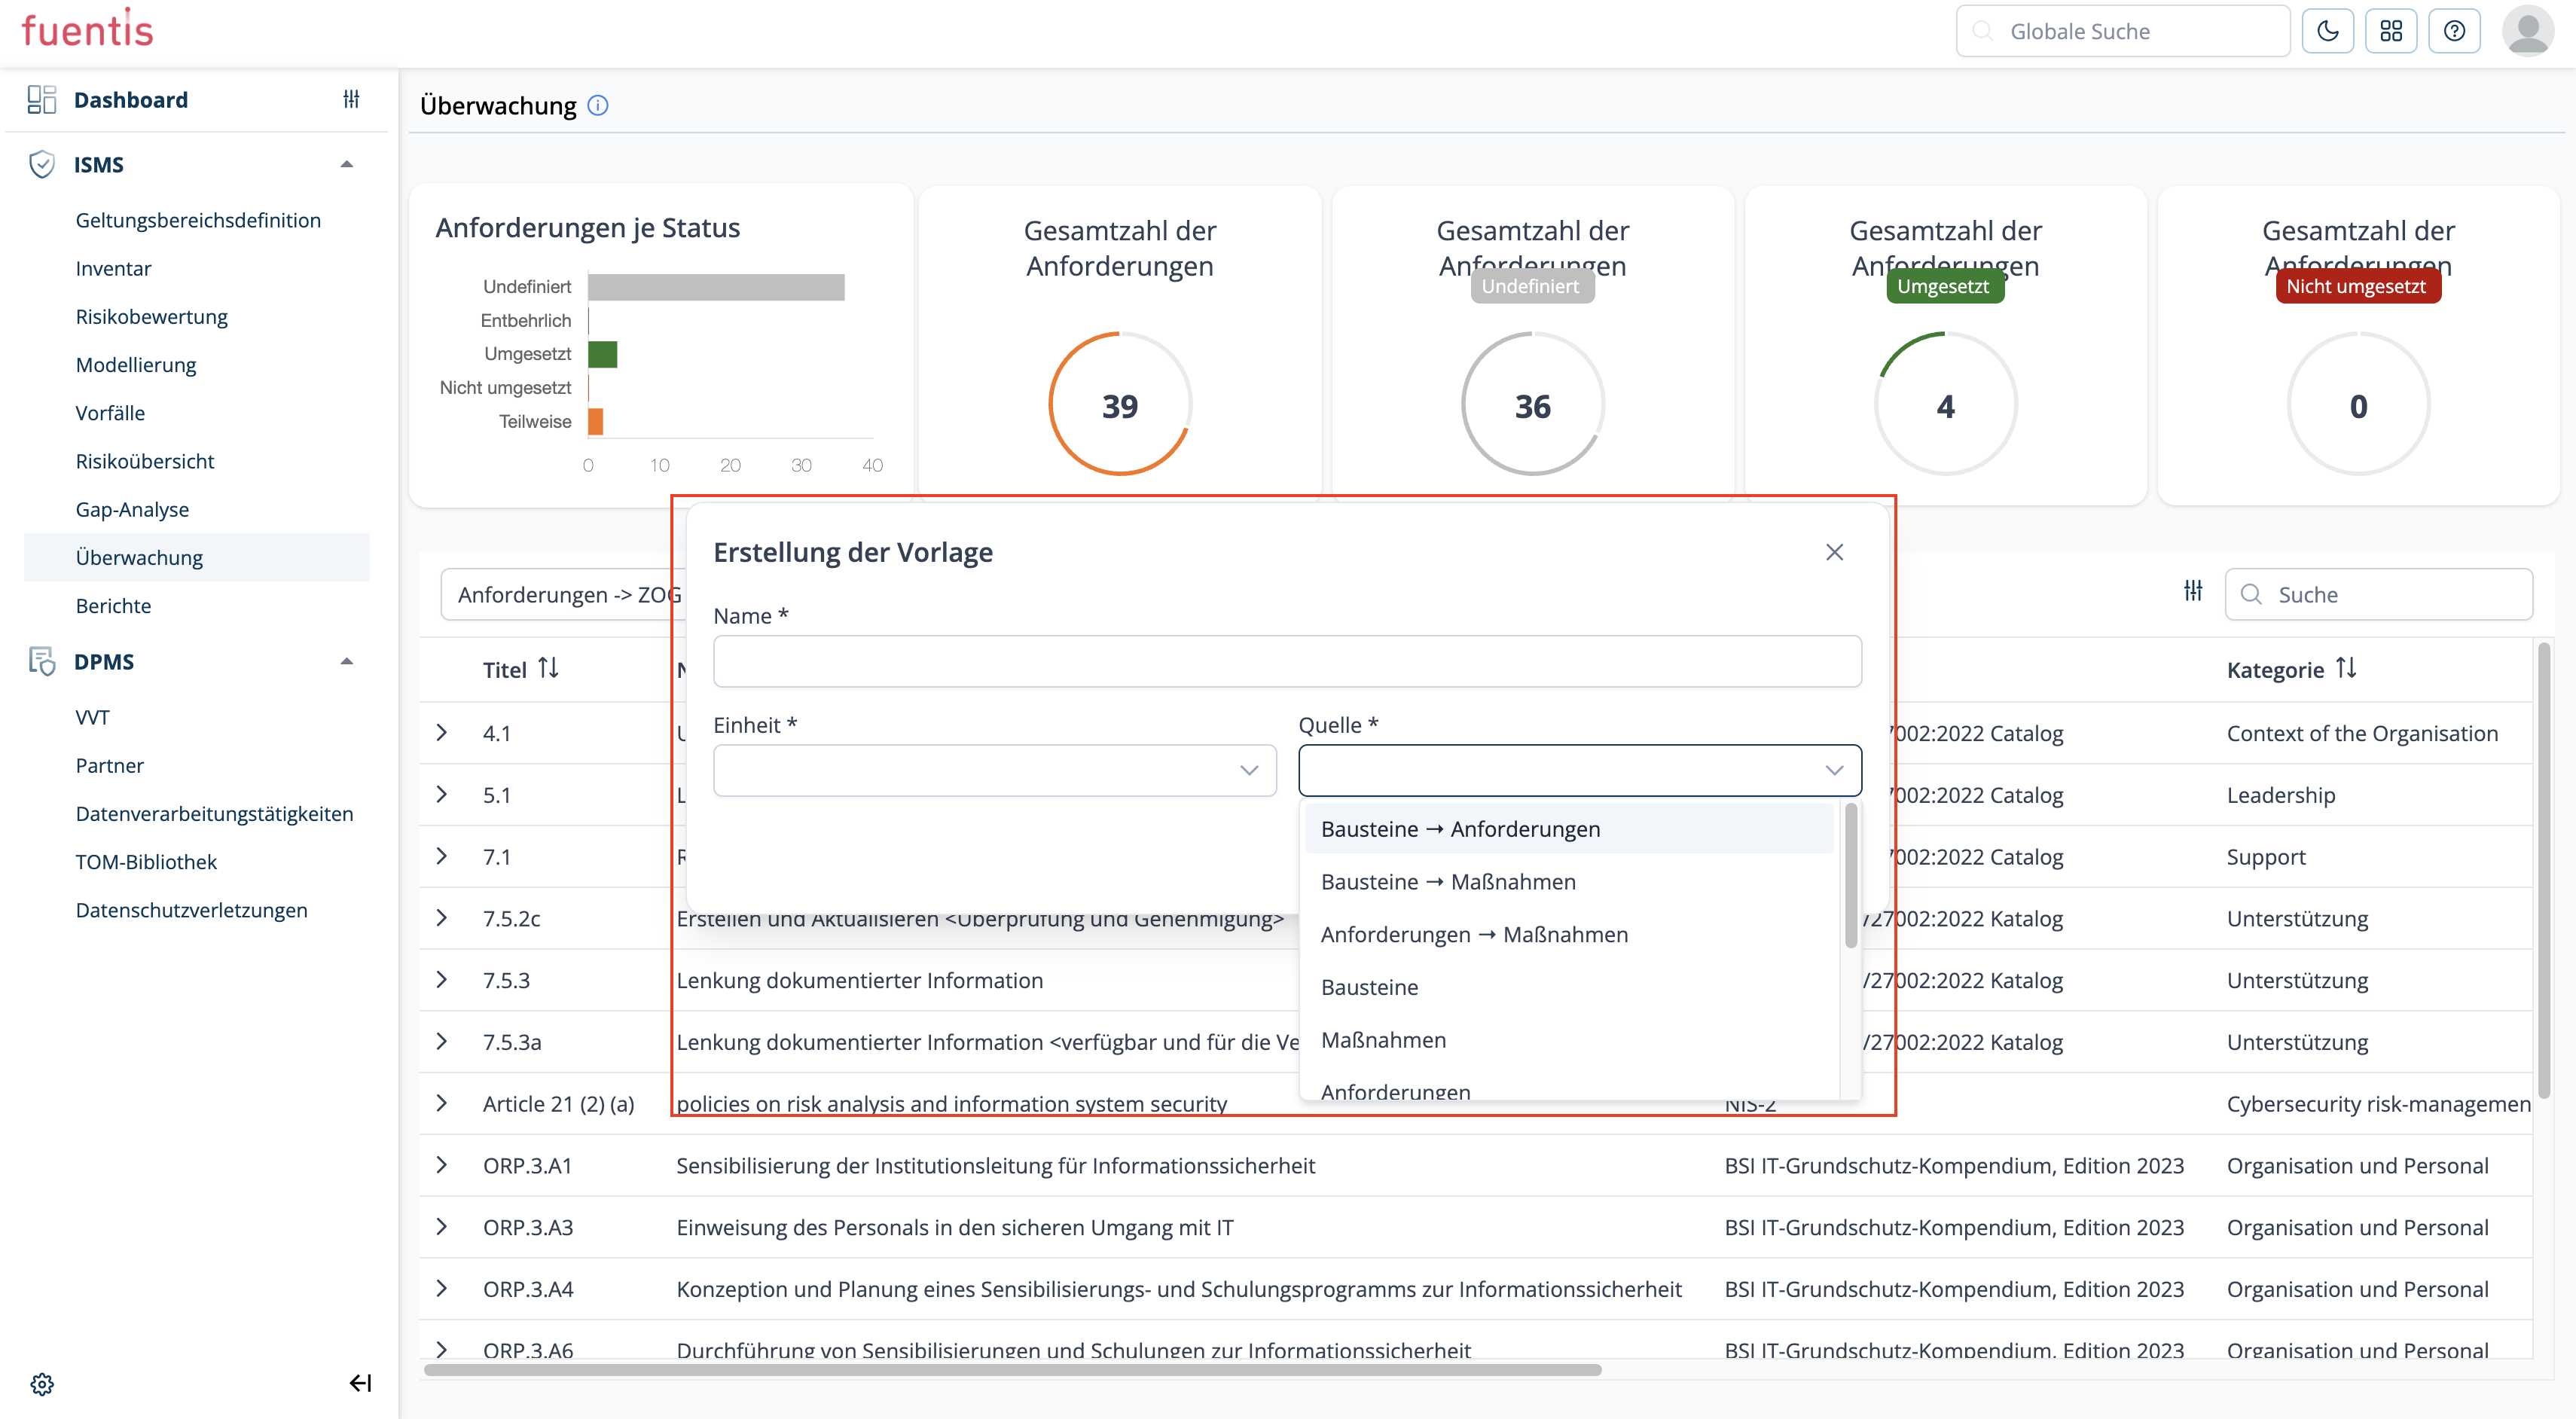This screenshot has width=2576, height=1419.
Task: Open settings gear in sidebar
Action: 41,1384
